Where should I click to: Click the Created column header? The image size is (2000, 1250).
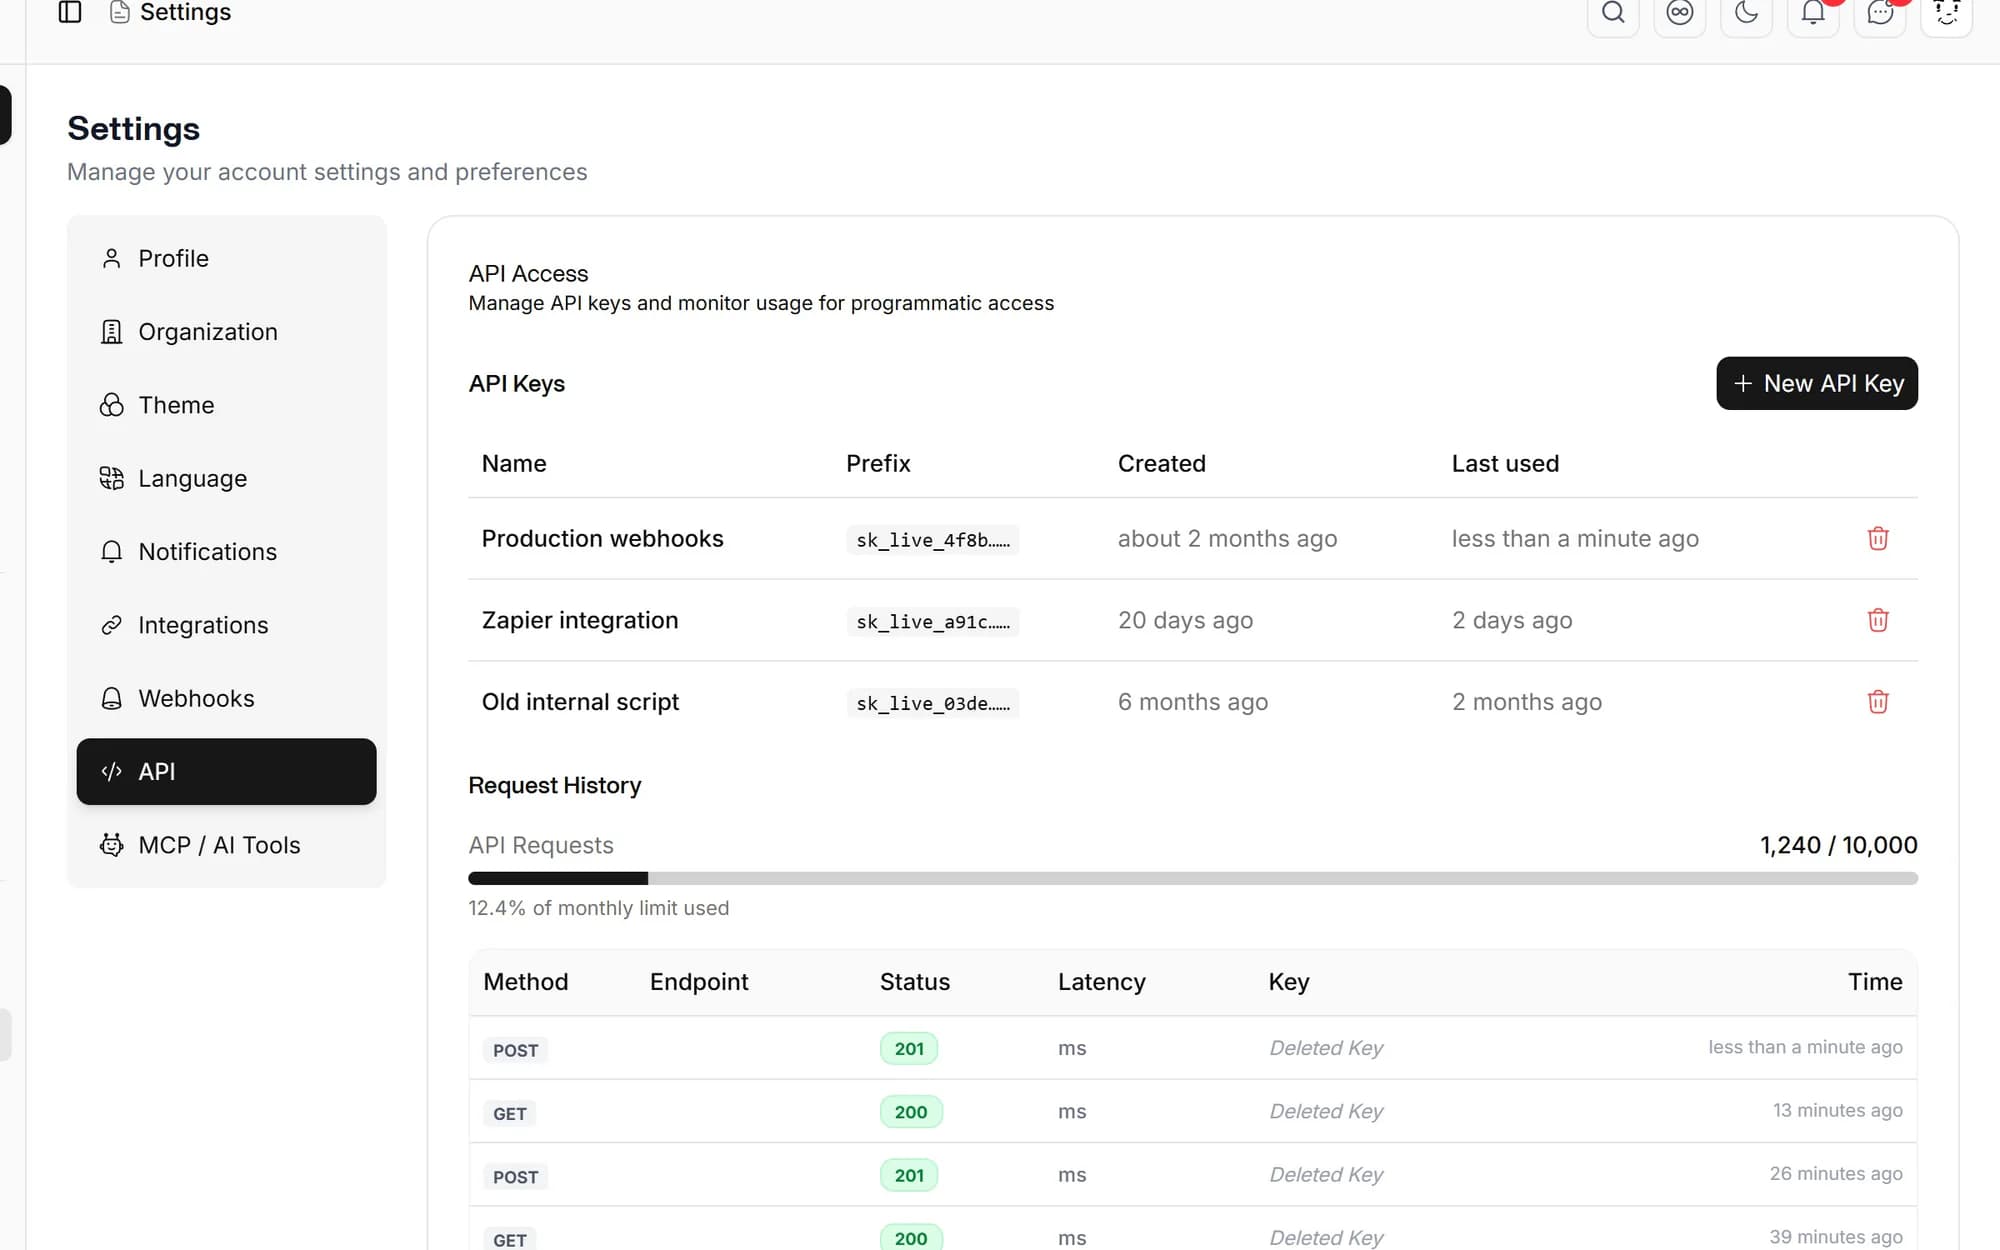tap(1161, 464)
